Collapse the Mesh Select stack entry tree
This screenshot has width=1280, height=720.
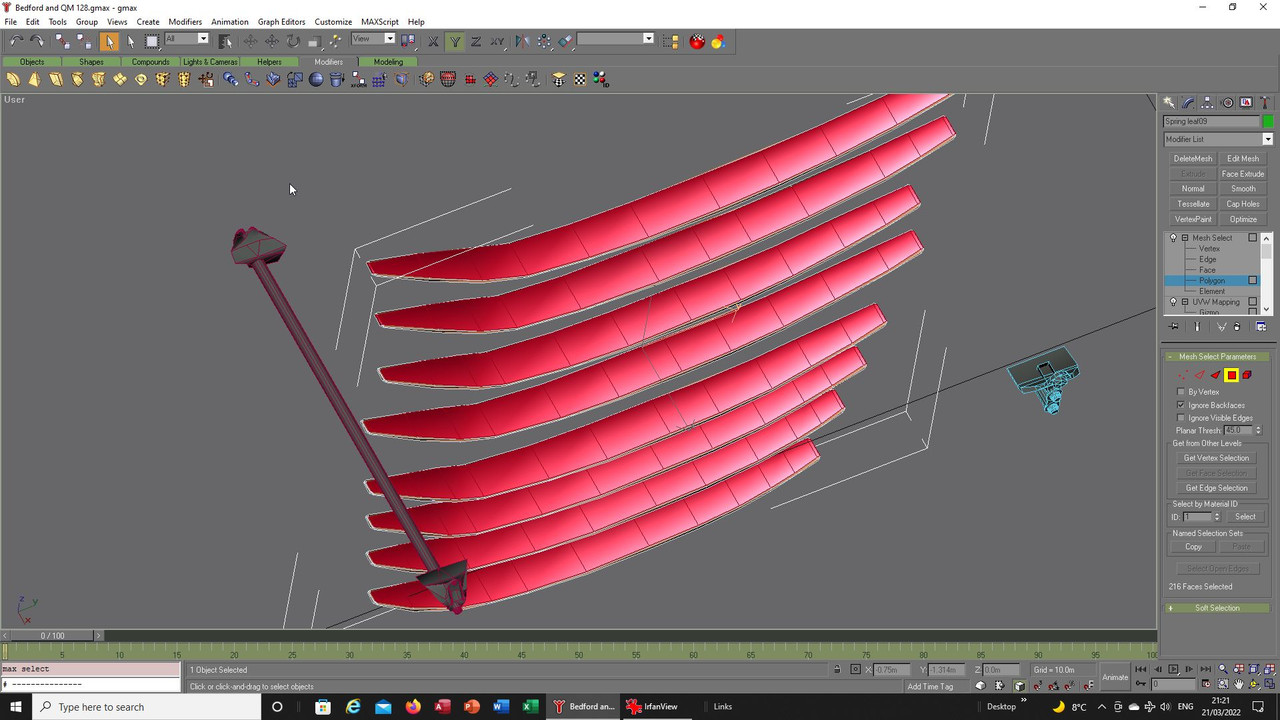tap(1185, 238)
